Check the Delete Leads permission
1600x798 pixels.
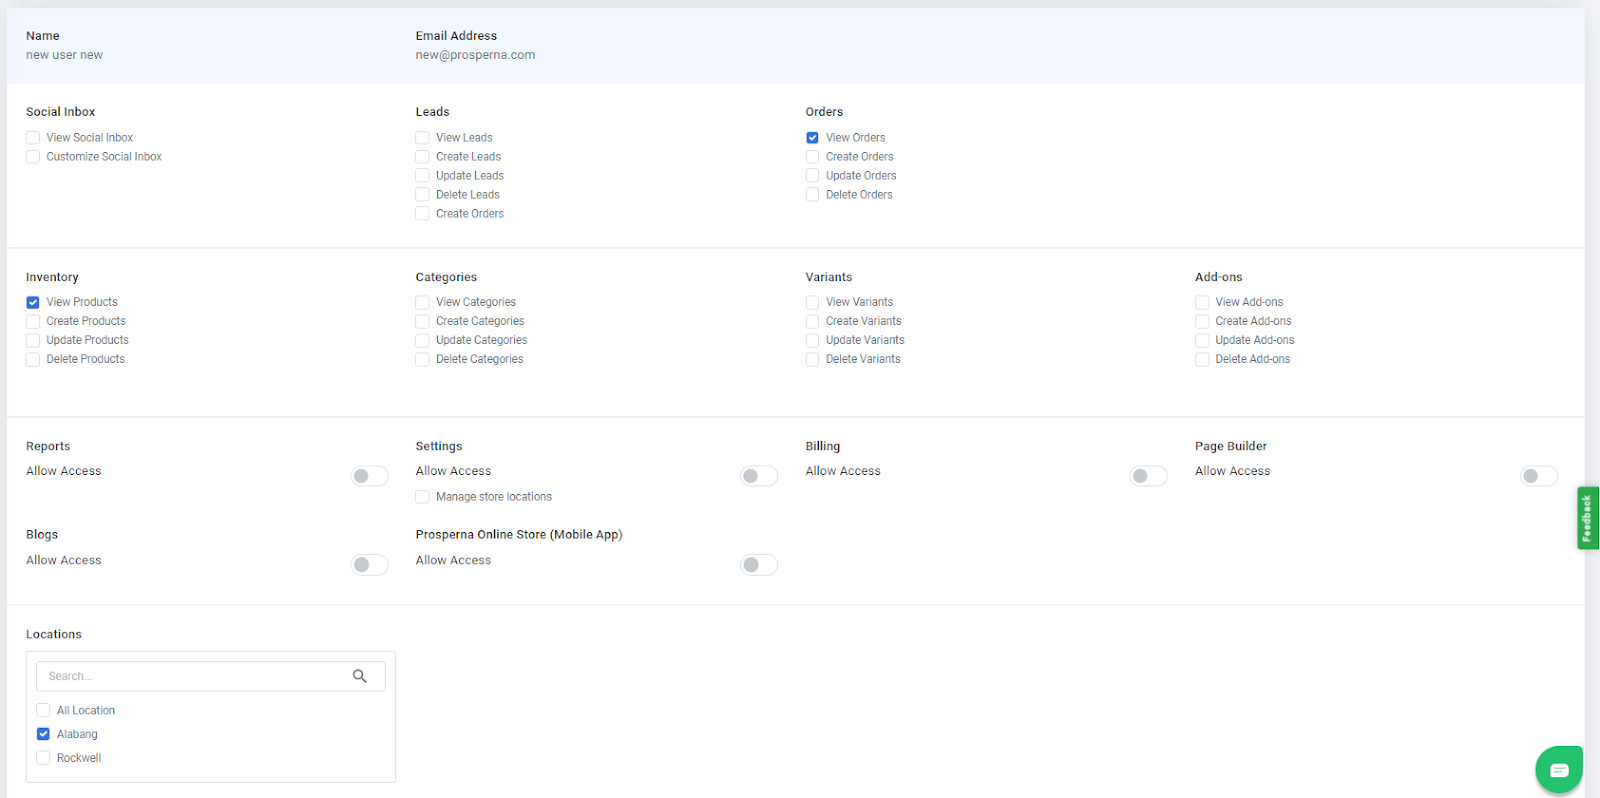[x=422, y=195]
